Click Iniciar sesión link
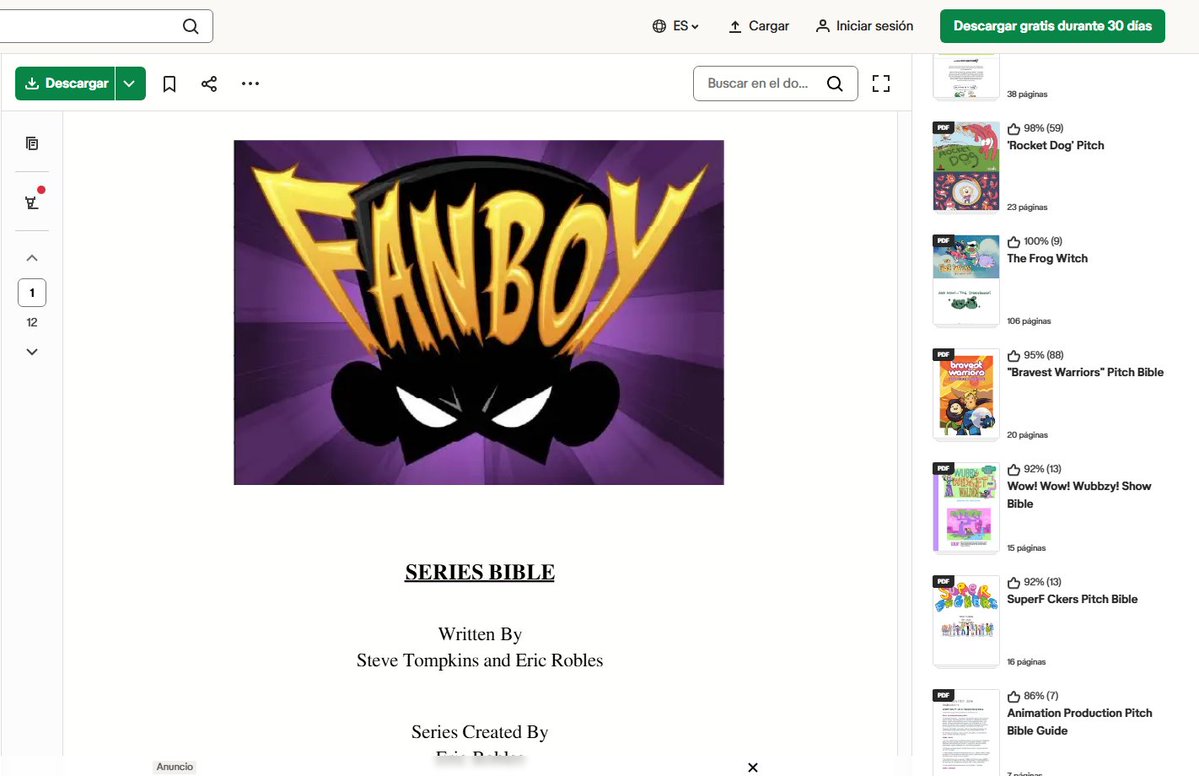Viewport: 1199px width, 776px height. point(864,26)
